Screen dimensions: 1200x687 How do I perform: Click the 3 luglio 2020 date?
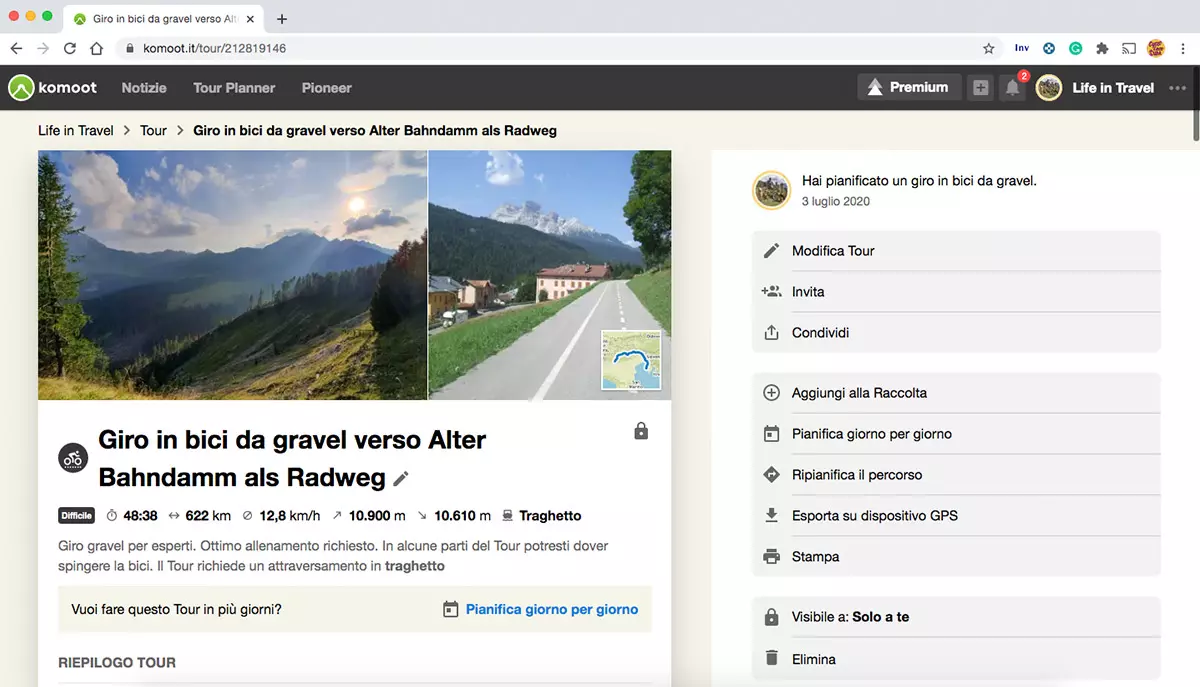(x=836, y=201)
